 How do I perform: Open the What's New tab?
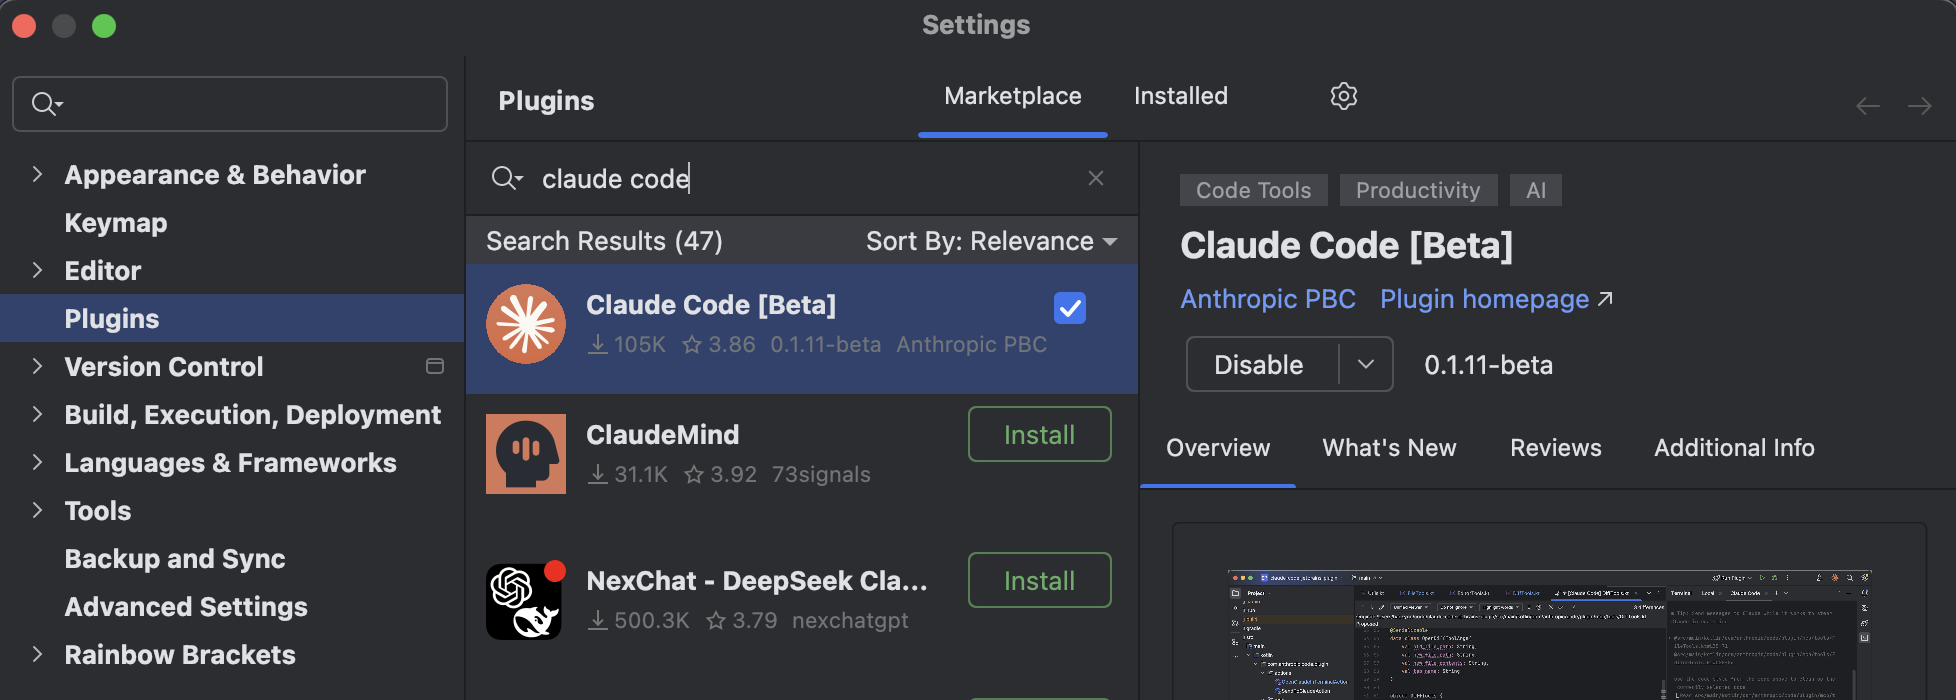pos(1389,448)
